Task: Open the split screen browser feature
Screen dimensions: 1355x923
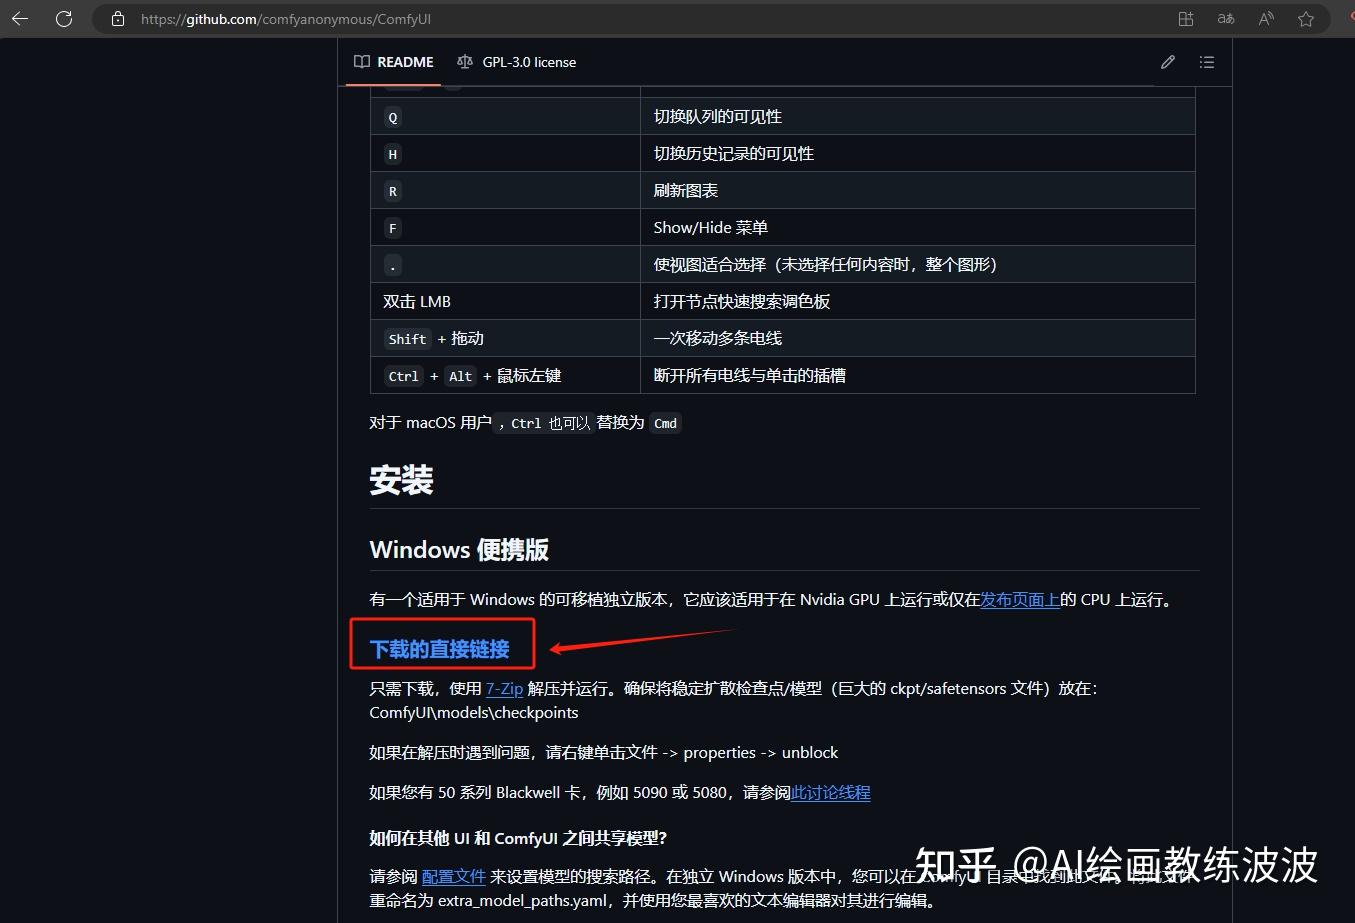Action: (x=1185, y=18)
